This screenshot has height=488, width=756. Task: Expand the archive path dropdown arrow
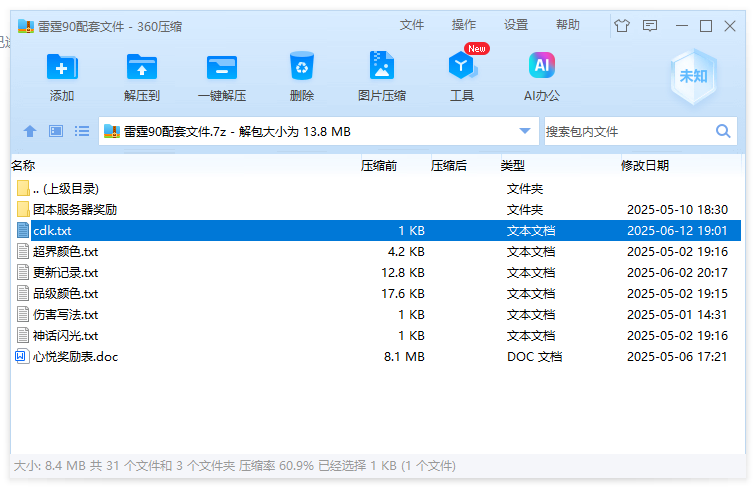click(525, 131)
